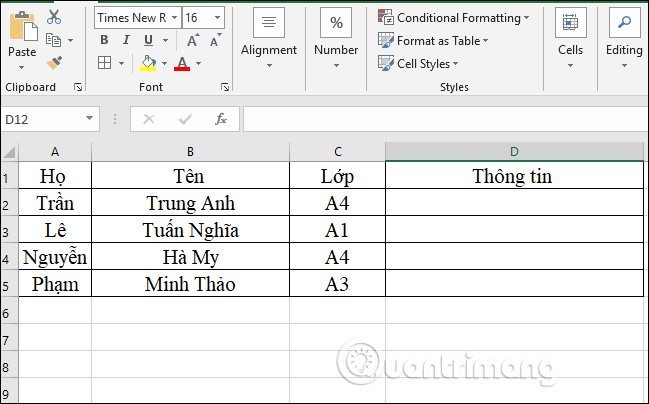Apply red font color
This screenshot has height=404, width=649.
pos(182,63)
